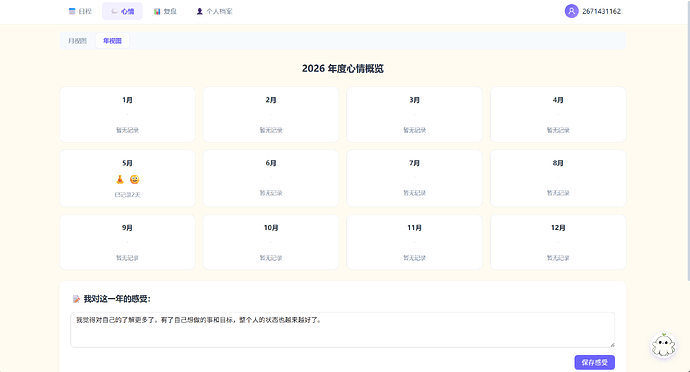This screenshot has width=690, height=372.
Task: Open the 11月 month card
Action: [x=415, y=242]
